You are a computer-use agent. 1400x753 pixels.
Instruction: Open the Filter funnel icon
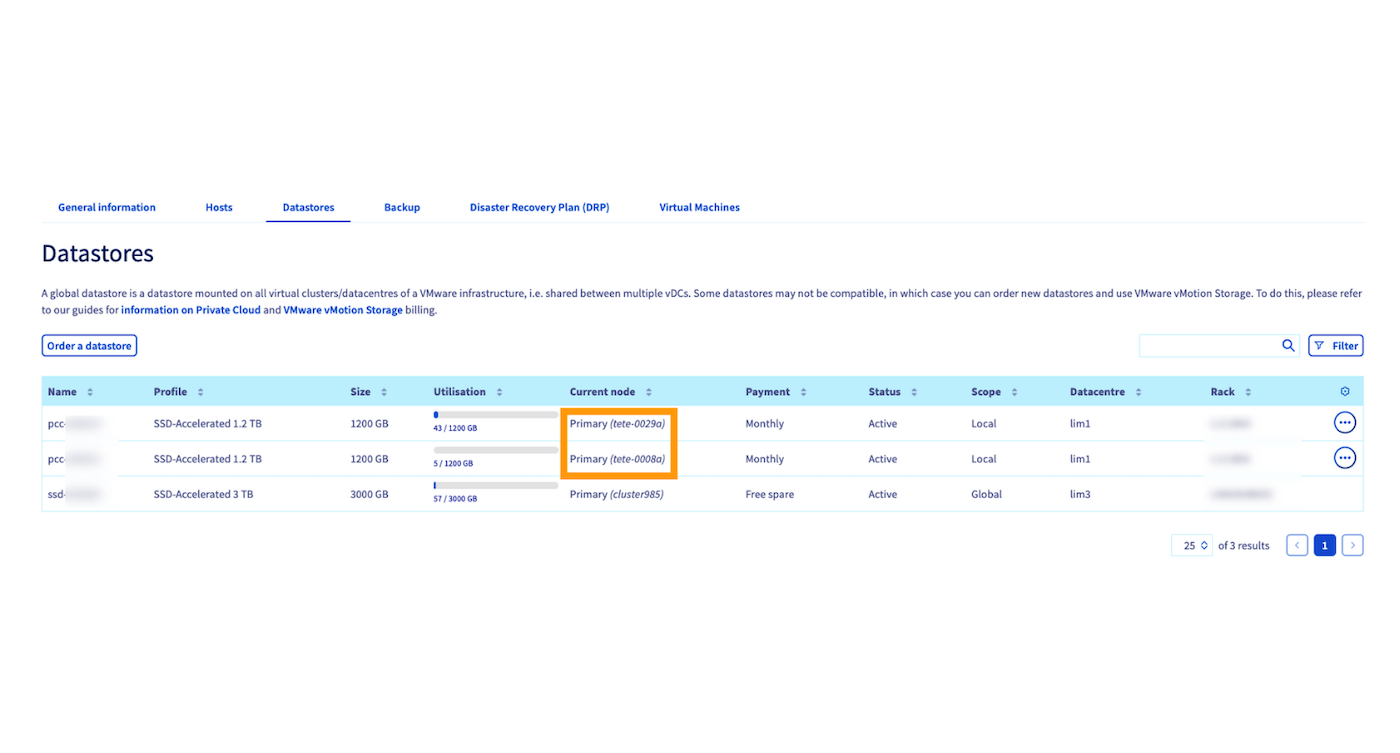[1335, 345]
